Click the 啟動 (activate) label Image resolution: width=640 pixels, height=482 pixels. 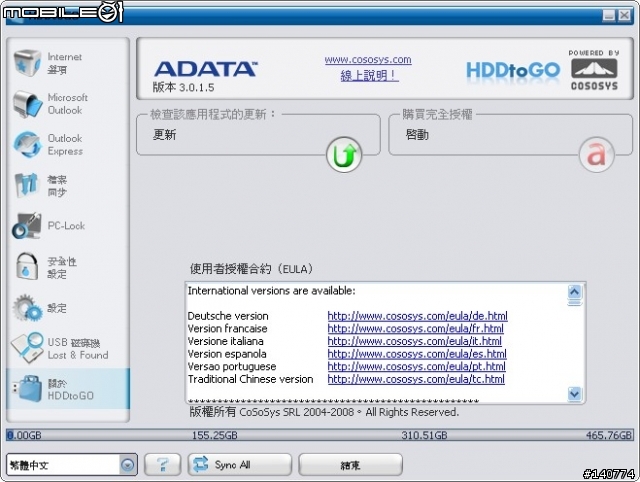[417, 135]
